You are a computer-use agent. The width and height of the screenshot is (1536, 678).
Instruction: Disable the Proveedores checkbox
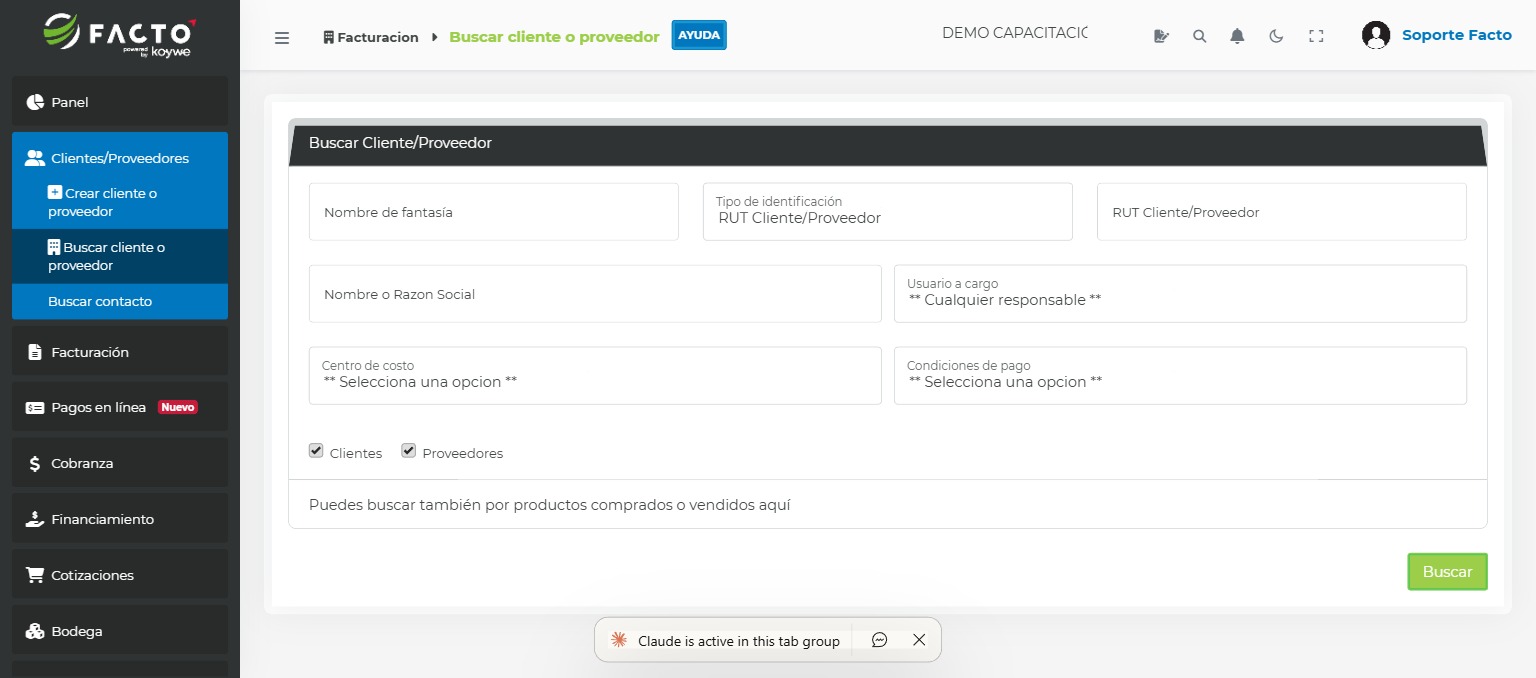[x=408, y=450]
